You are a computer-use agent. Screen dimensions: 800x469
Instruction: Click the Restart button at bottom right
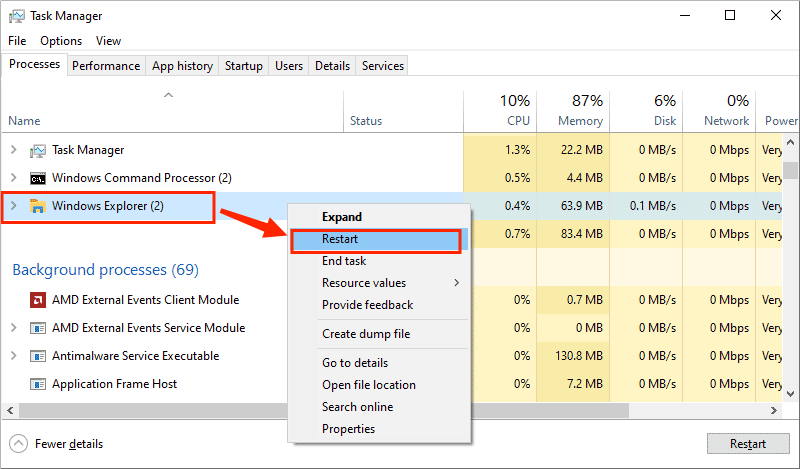point(748,443)
